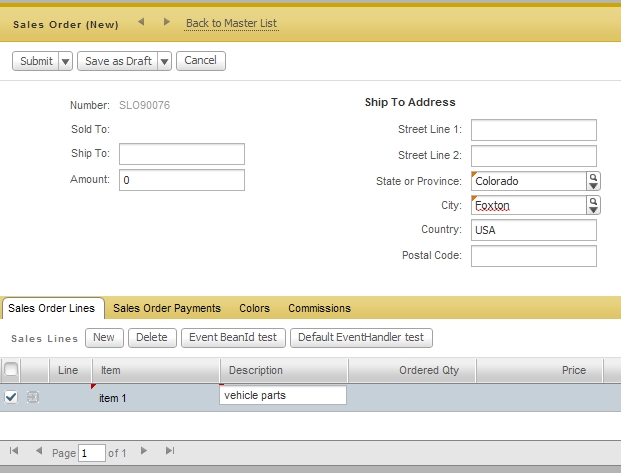
Task: Switch to the Sales Order Payments tab
Action: (167, 308)
